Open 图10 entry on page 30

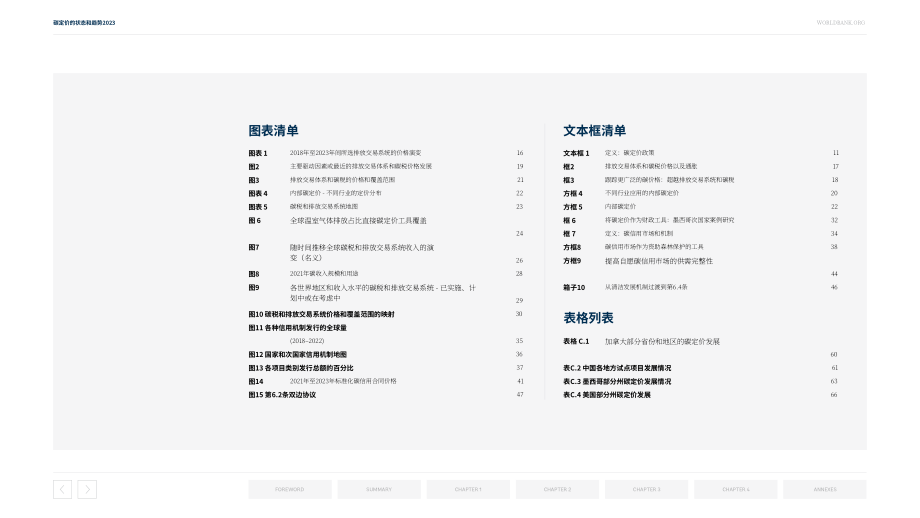(385, 314)
